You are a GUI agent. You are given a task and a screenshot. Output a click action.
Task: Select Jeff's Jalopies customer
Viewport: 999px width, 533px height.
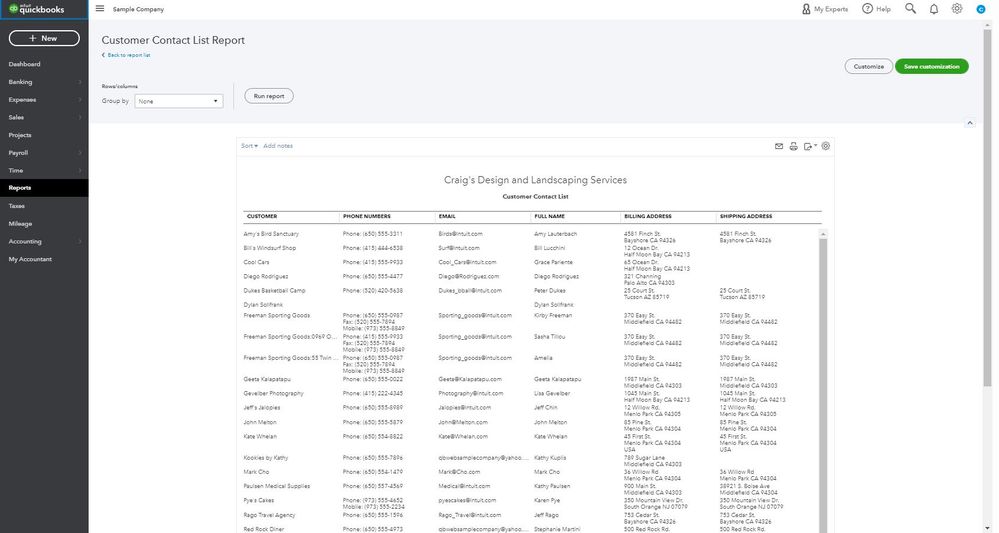pos(262,408)
